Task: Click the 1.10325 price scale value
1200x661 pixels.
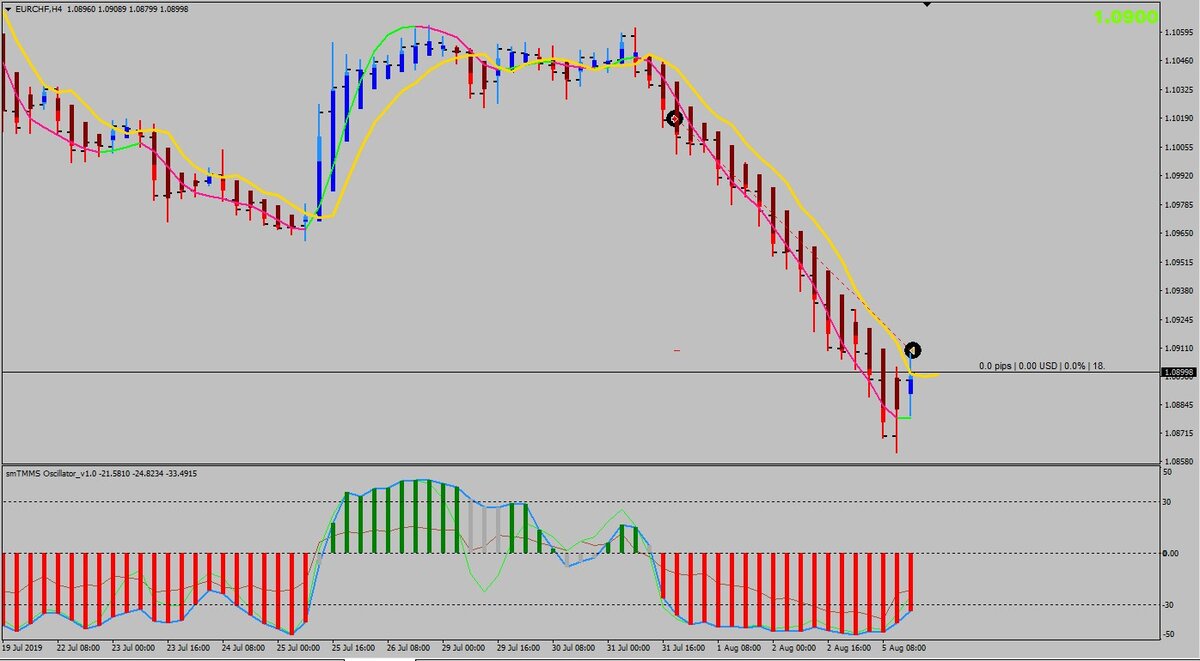Action: pos(1180,90)
